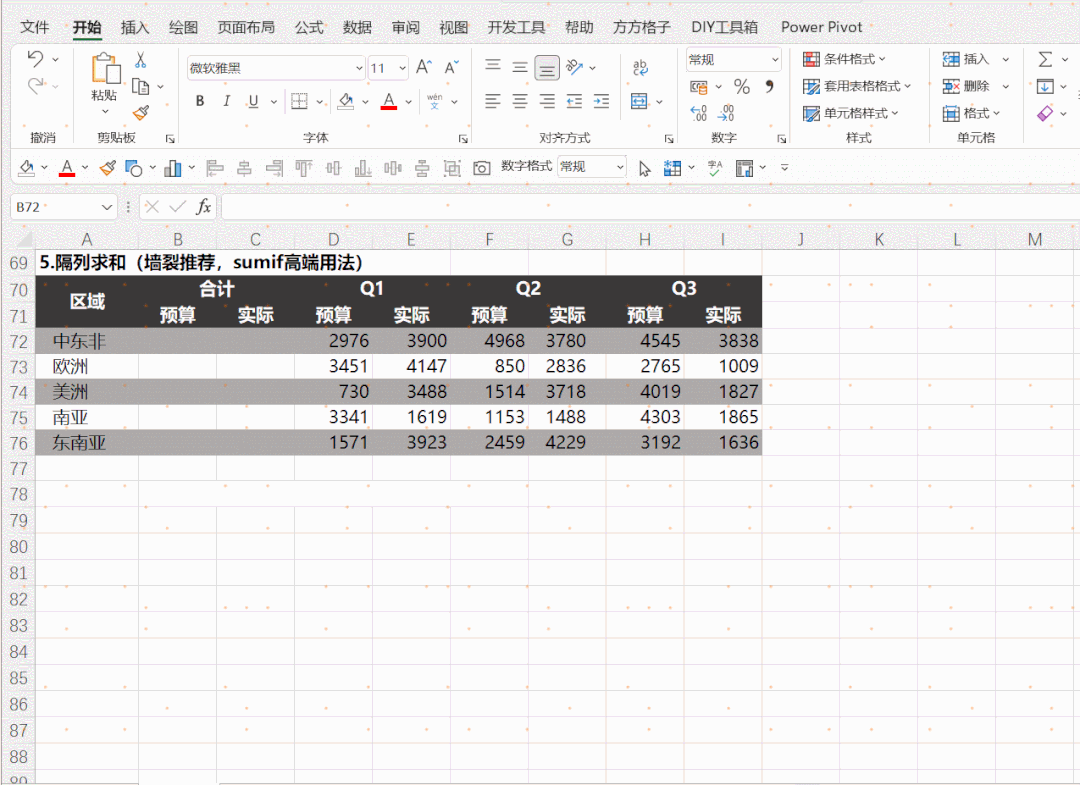Click the Wrap Text icon

[640, 67]
